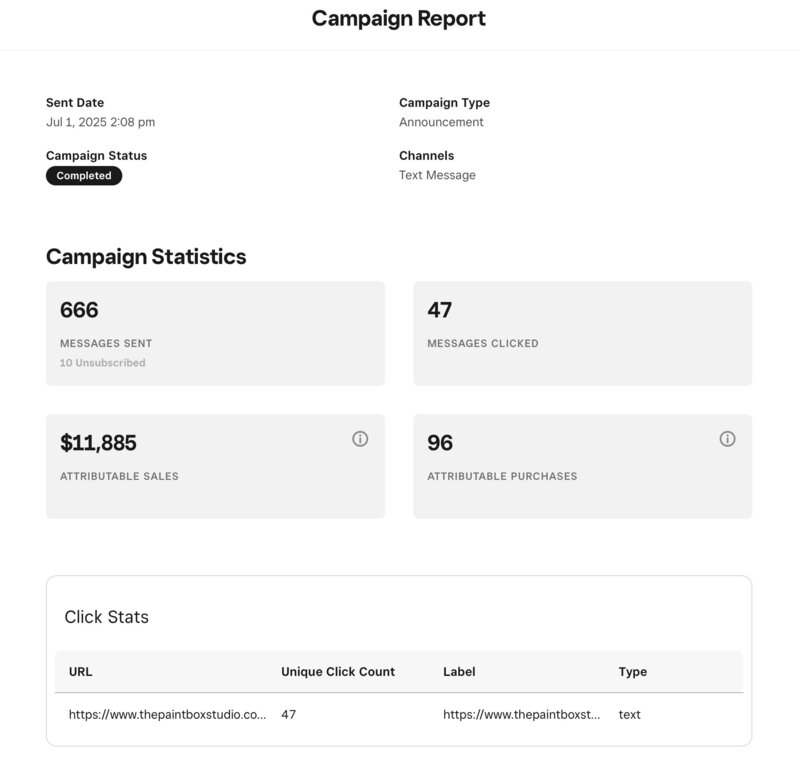This screenshot has width=800, height=762.
Task: Select the Messages Sent 666 card
Action: click(x=215, y=333)
